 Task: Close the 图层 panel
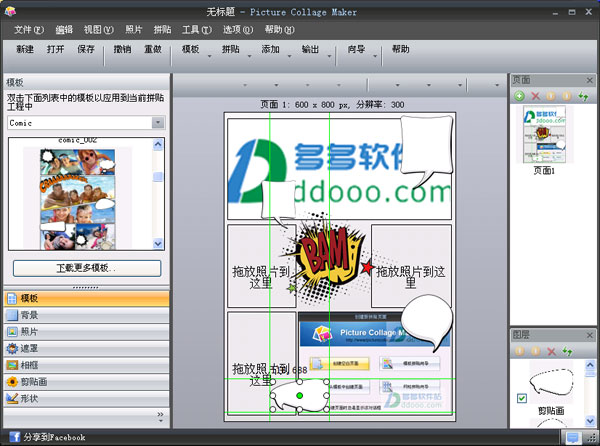point(589,335)
